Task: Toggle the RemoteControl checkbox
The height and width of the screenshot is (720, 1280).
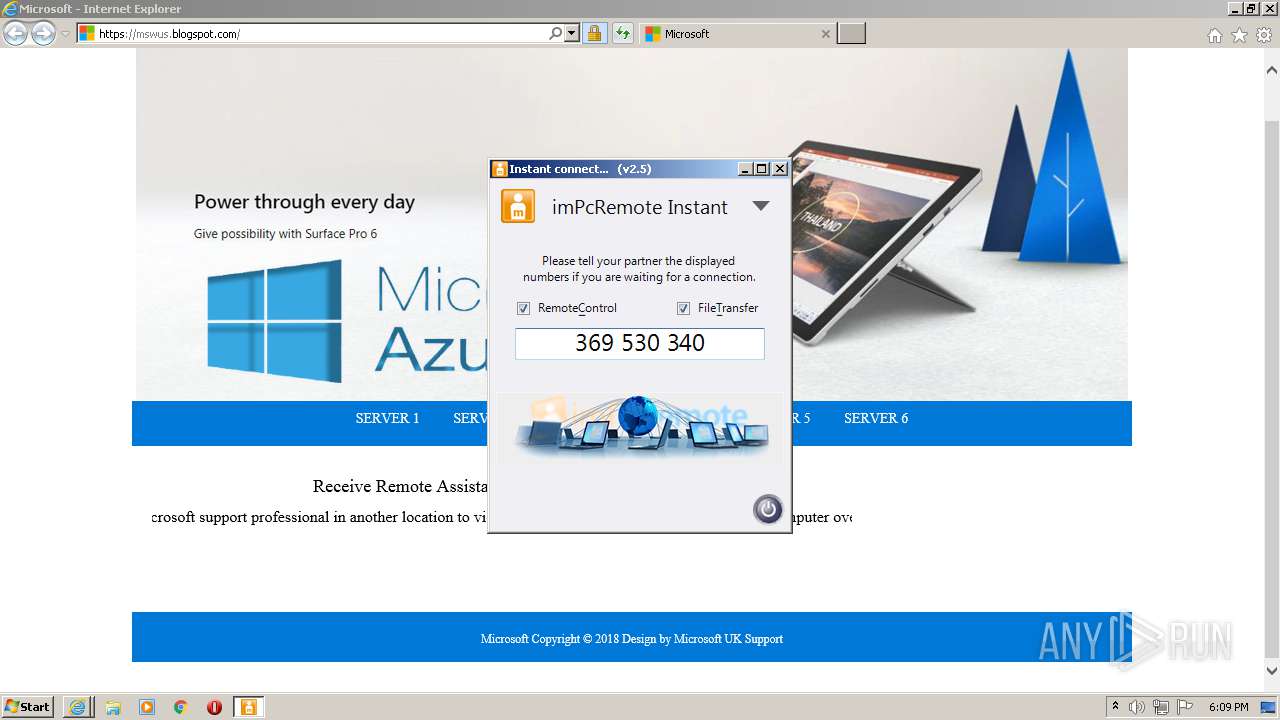Action: tap(523, 308)
